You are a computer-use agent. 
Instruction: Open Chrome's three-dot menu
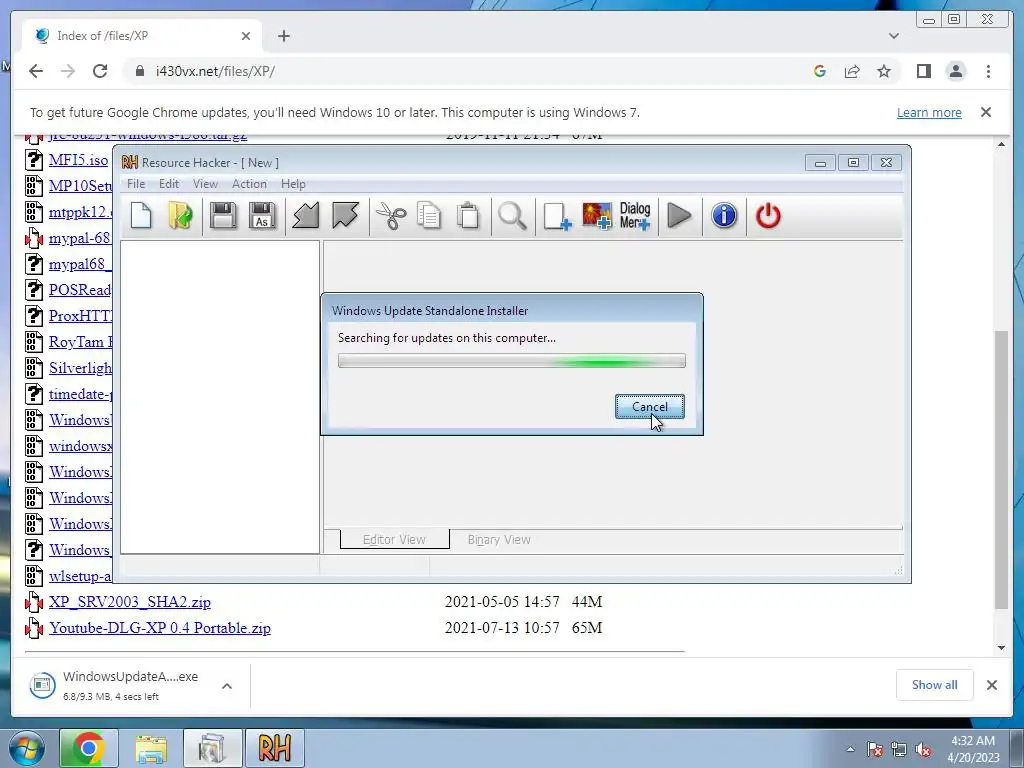pyautogui.click(x=988, y=71)
